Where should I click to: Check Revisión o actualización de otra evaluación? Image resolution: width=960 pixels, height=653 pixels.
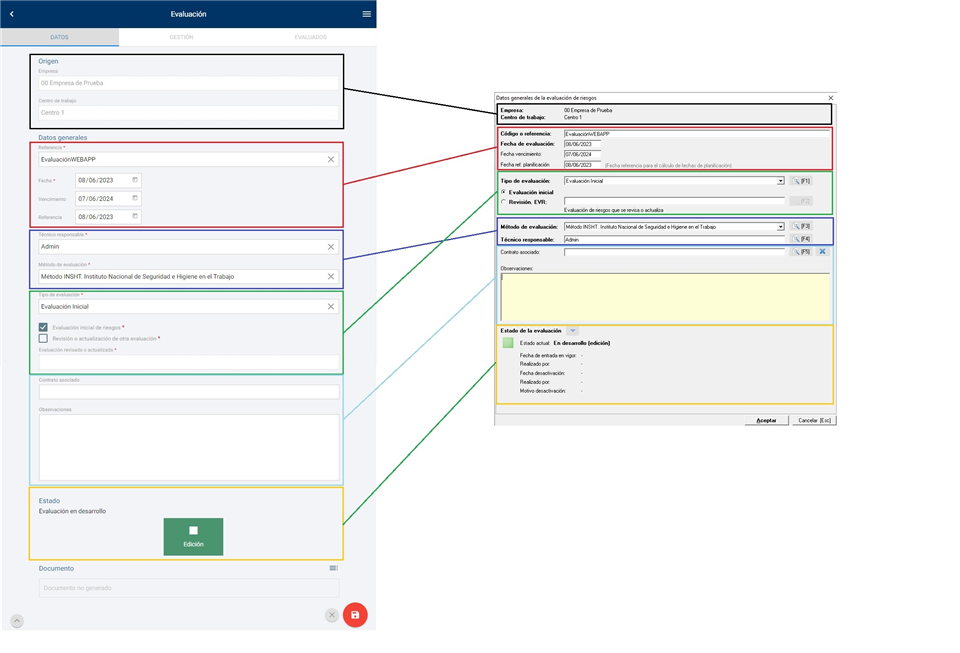coord(43,338)
